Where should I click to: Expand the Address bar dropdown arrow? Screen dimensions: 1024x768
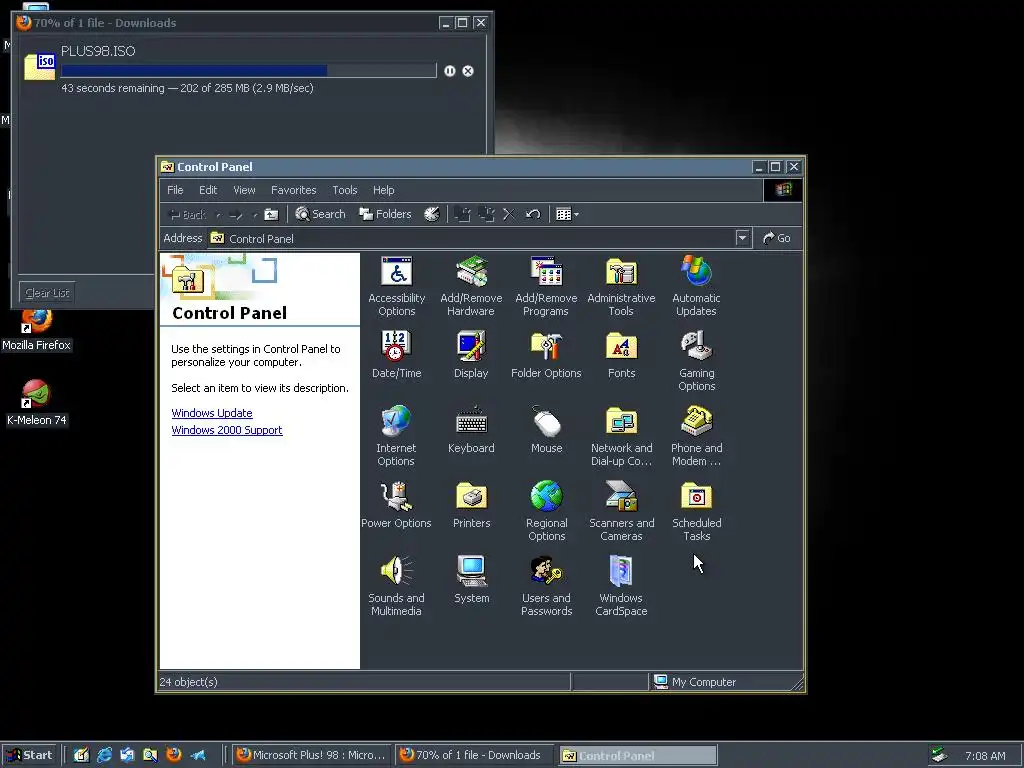[742, 238]
